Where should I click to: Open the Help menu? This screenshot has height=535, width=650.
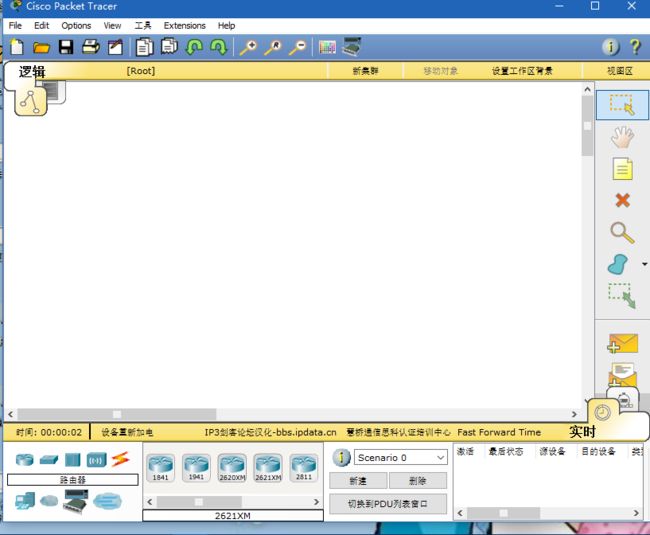pyautogui.click(x=226, y=26)
